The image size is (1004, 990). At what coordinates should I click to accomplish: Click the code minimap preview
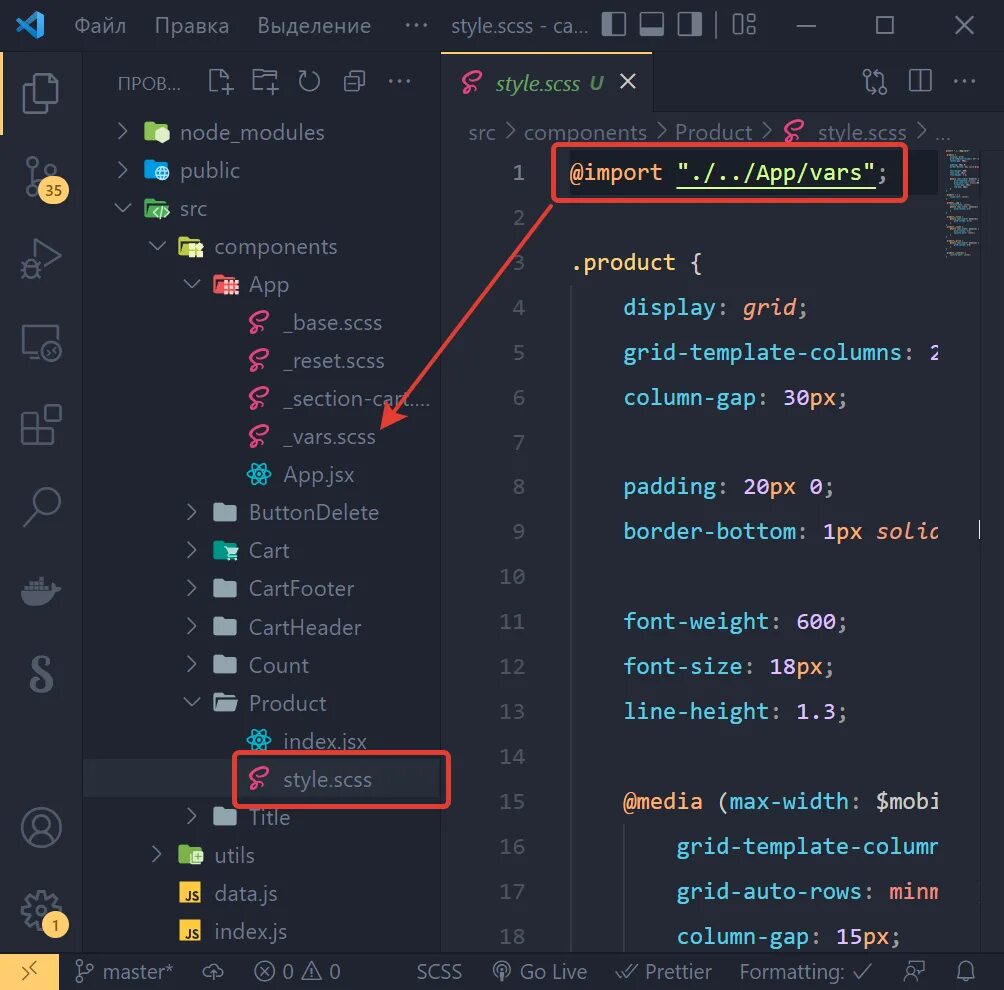[x=961, y=203]
